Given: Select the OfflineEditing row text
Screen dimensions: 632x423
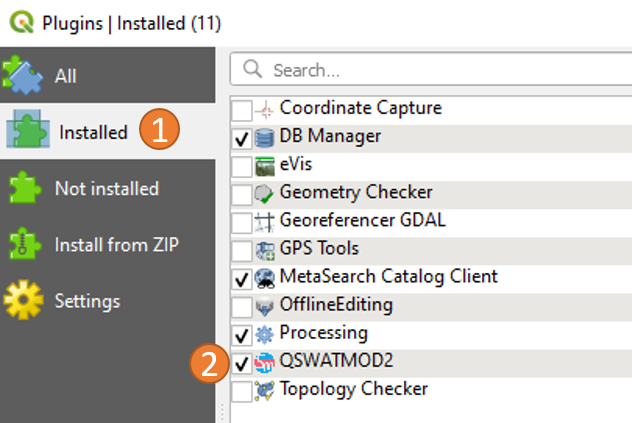Looking at the screenshot, I should pos(336,304).
